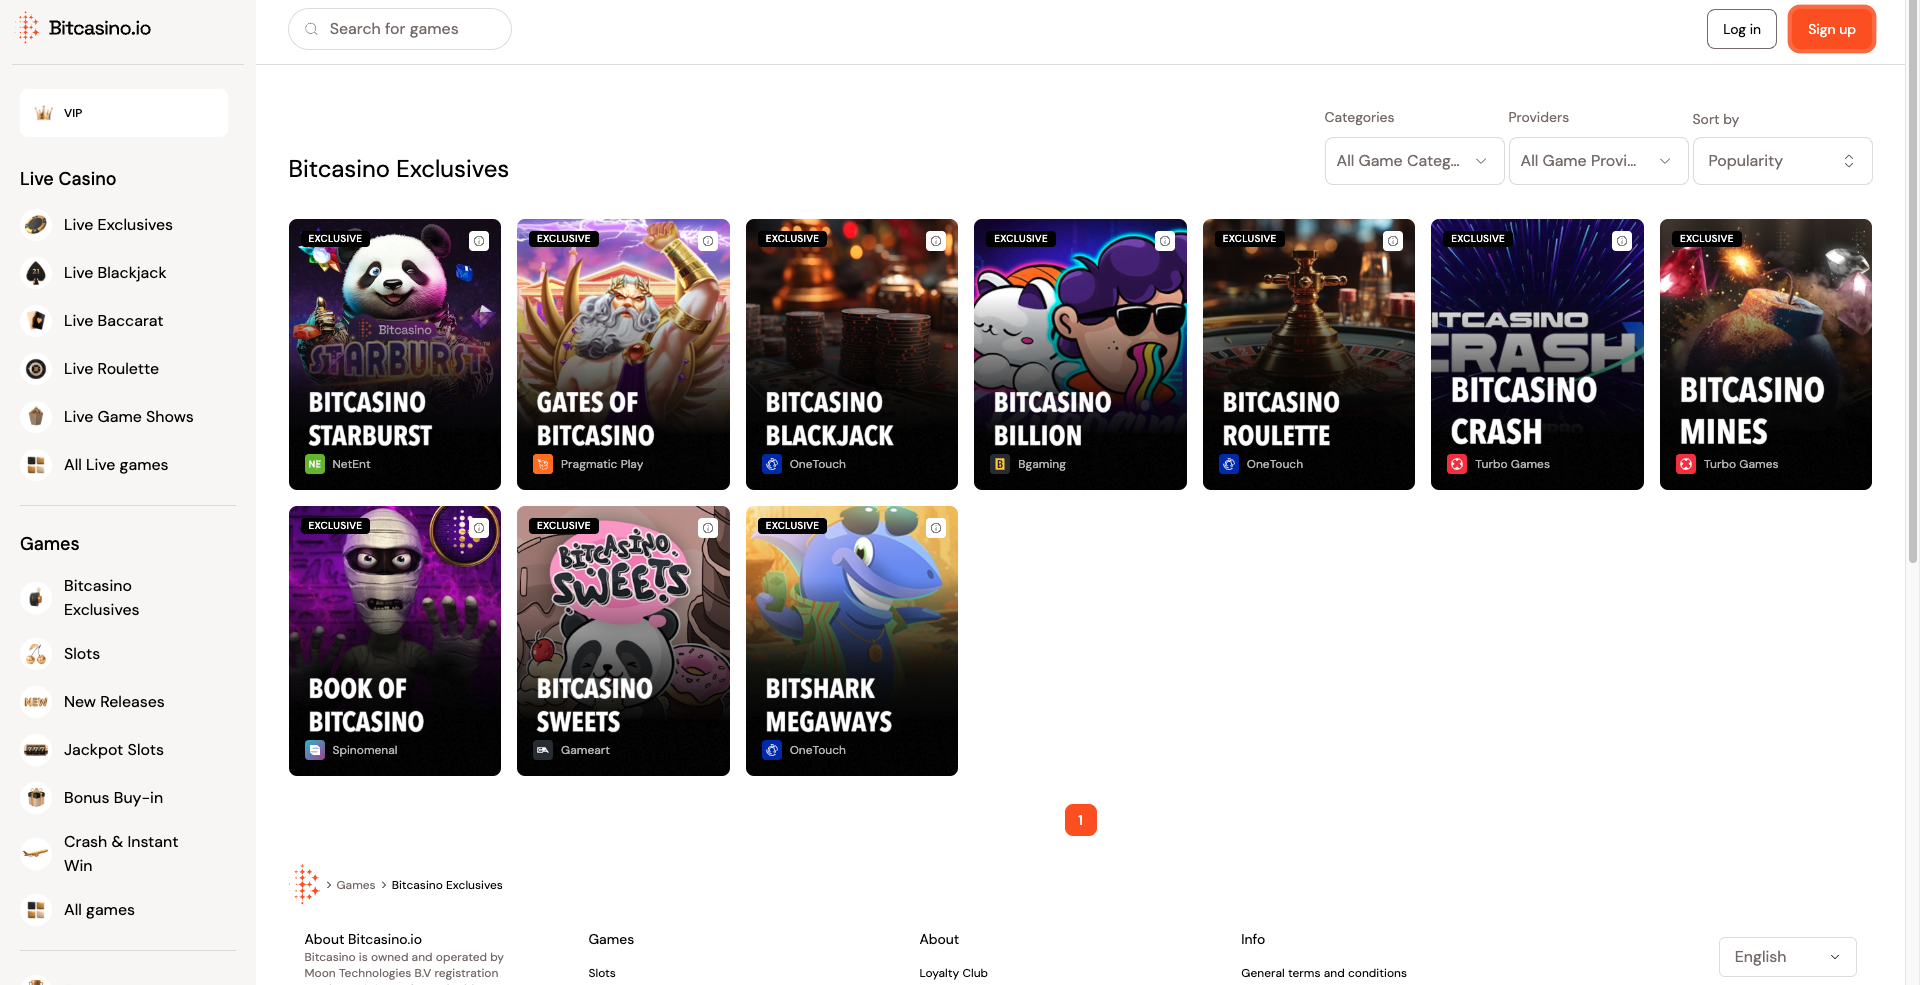Click the Live Roulette wheel icon
The height and width of the screenshot is (985, 1920).
click(36, 369)
